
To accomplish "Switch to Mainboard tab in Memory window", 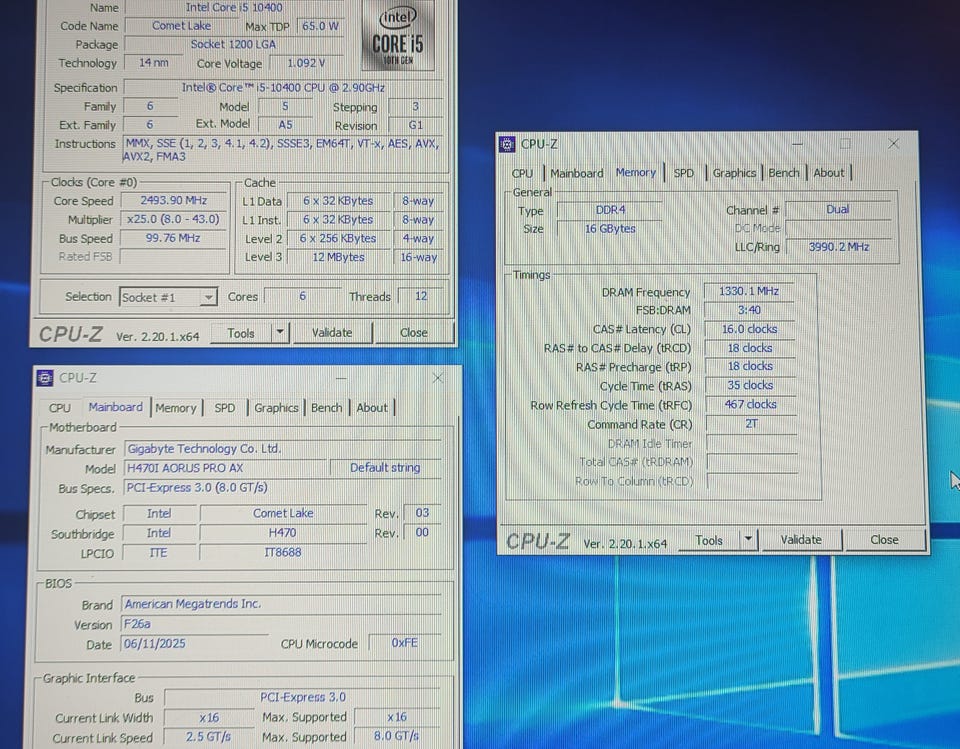I will [577, 173].
